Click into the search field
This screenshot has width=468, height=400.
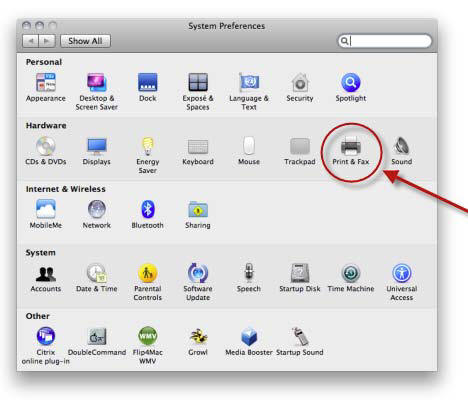click(385, 41)
